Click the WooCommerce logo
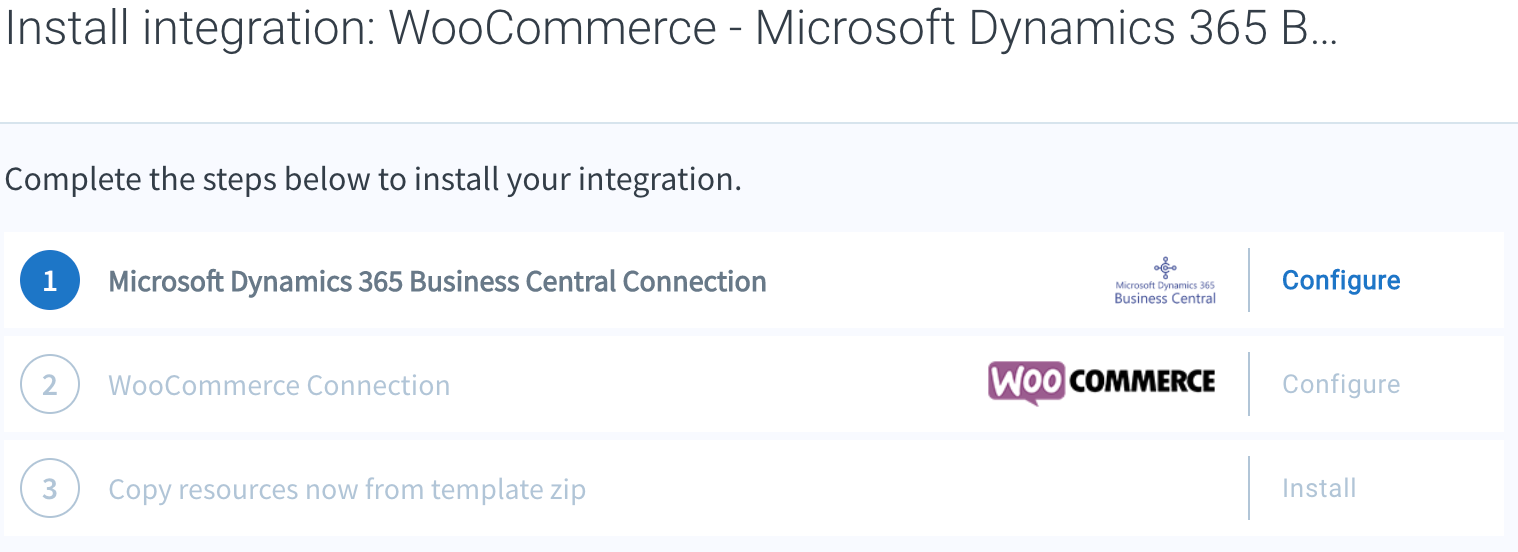The image size is (1518, 552). point(1101,383)
